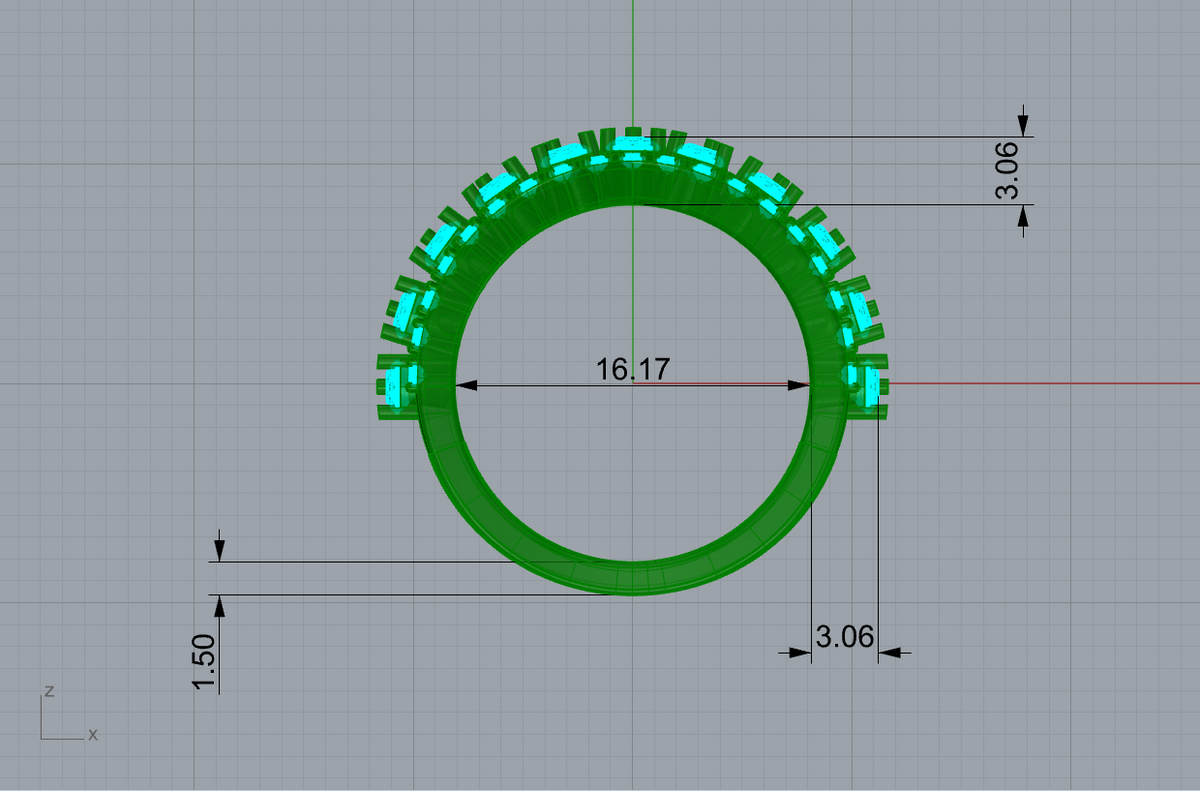Viewport: 1200px width, 791px height.
Task: Click the vertical 3.06 dimension at top right
Action: click(x=1008, y=170)
